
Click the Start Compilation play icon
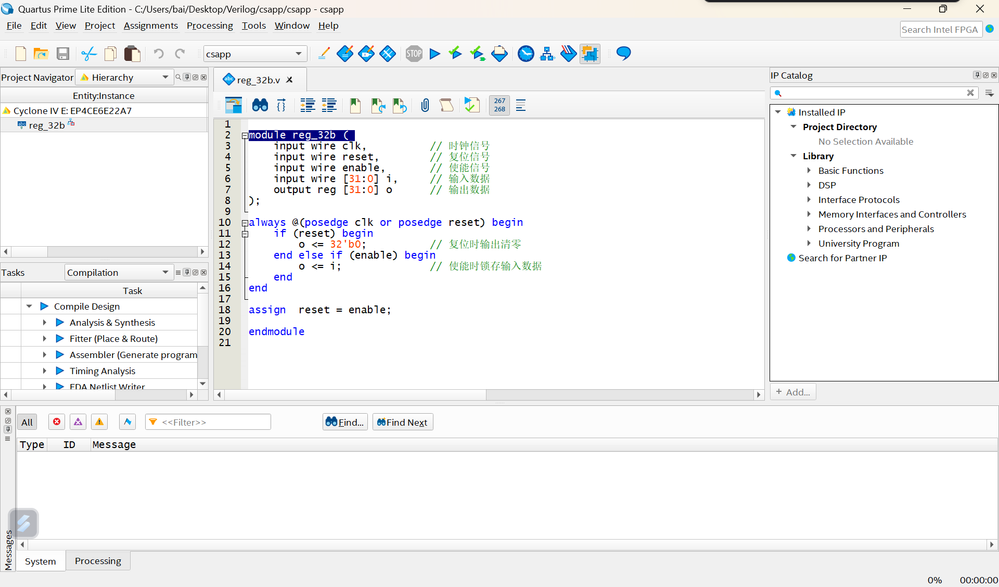point(435,54)
